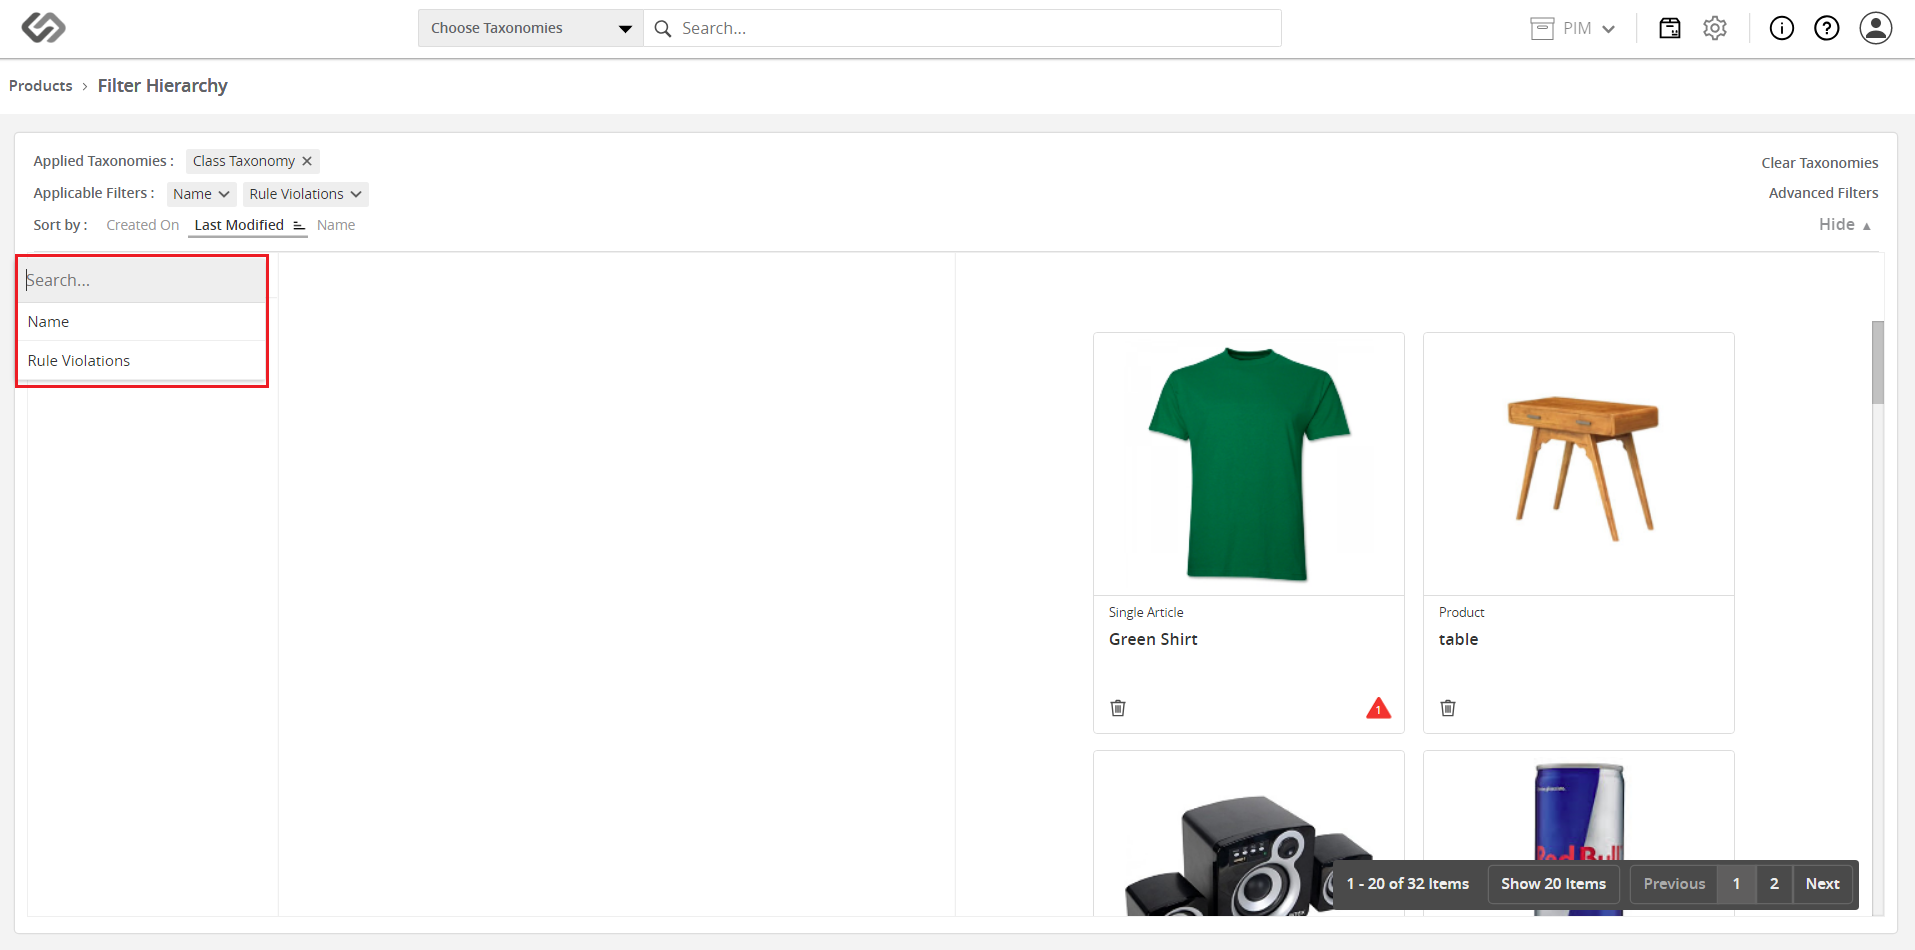Open Advanced Filters

pyautogui.click(x=1823, y=193)
